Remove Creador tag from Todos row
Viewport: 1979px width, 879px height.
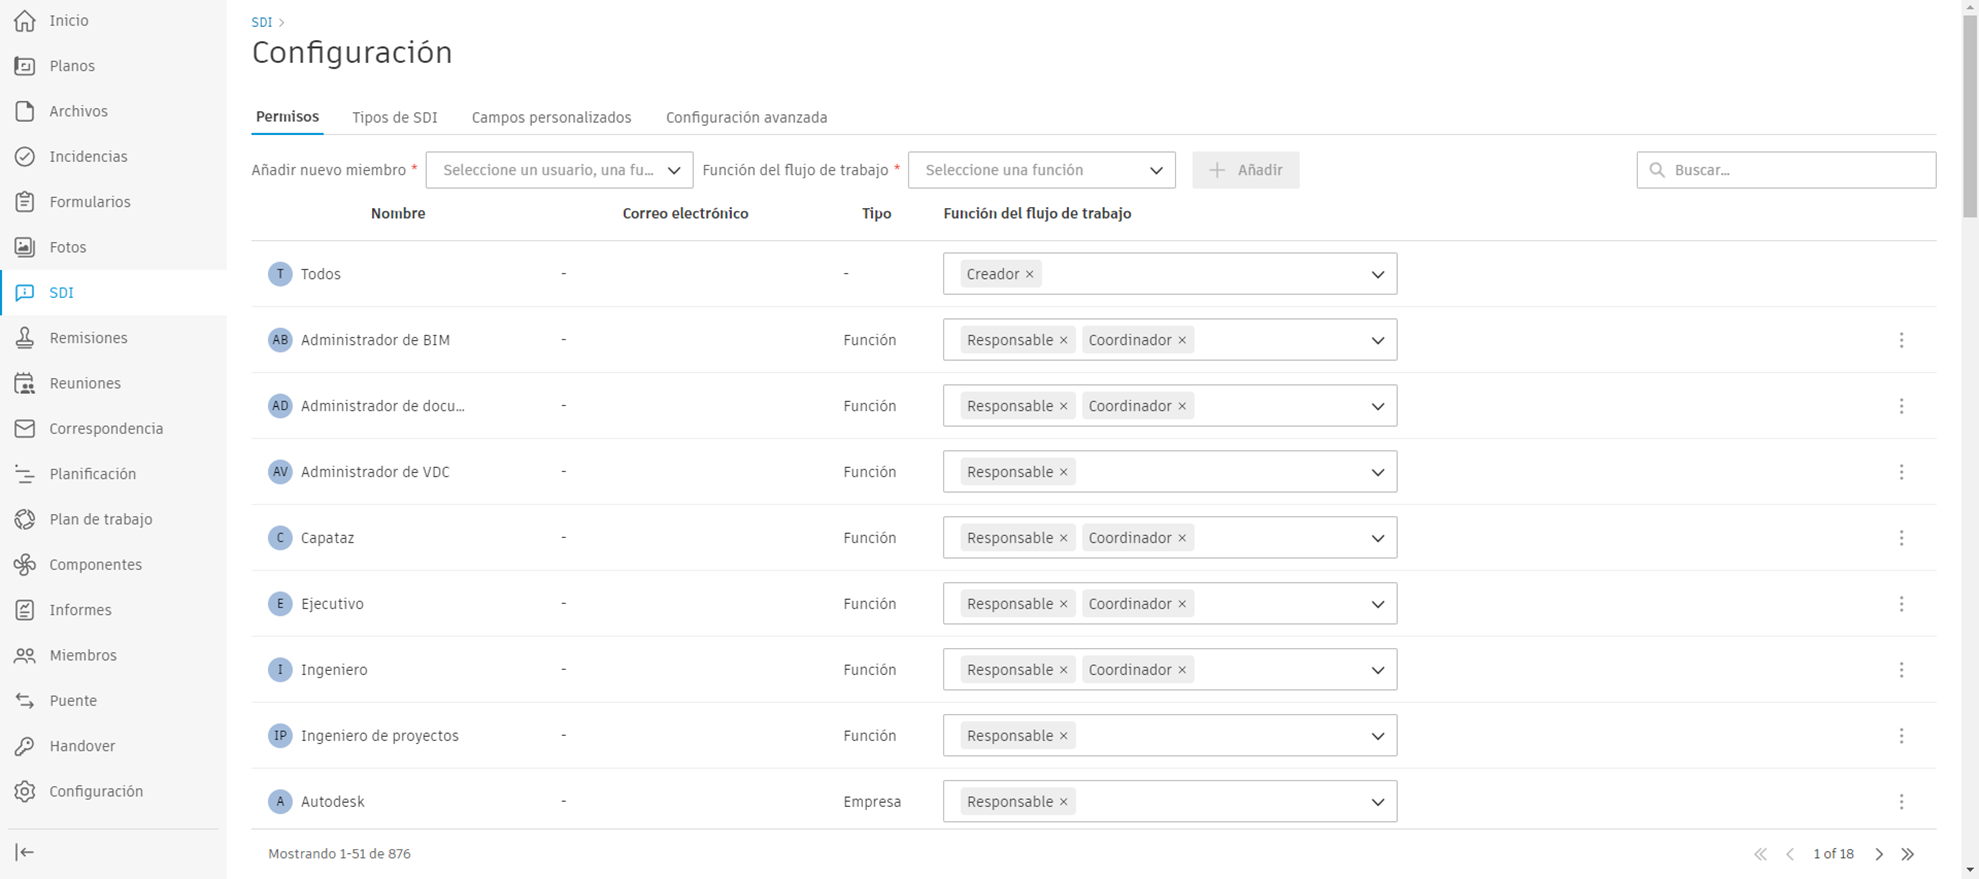(1030, 274)
